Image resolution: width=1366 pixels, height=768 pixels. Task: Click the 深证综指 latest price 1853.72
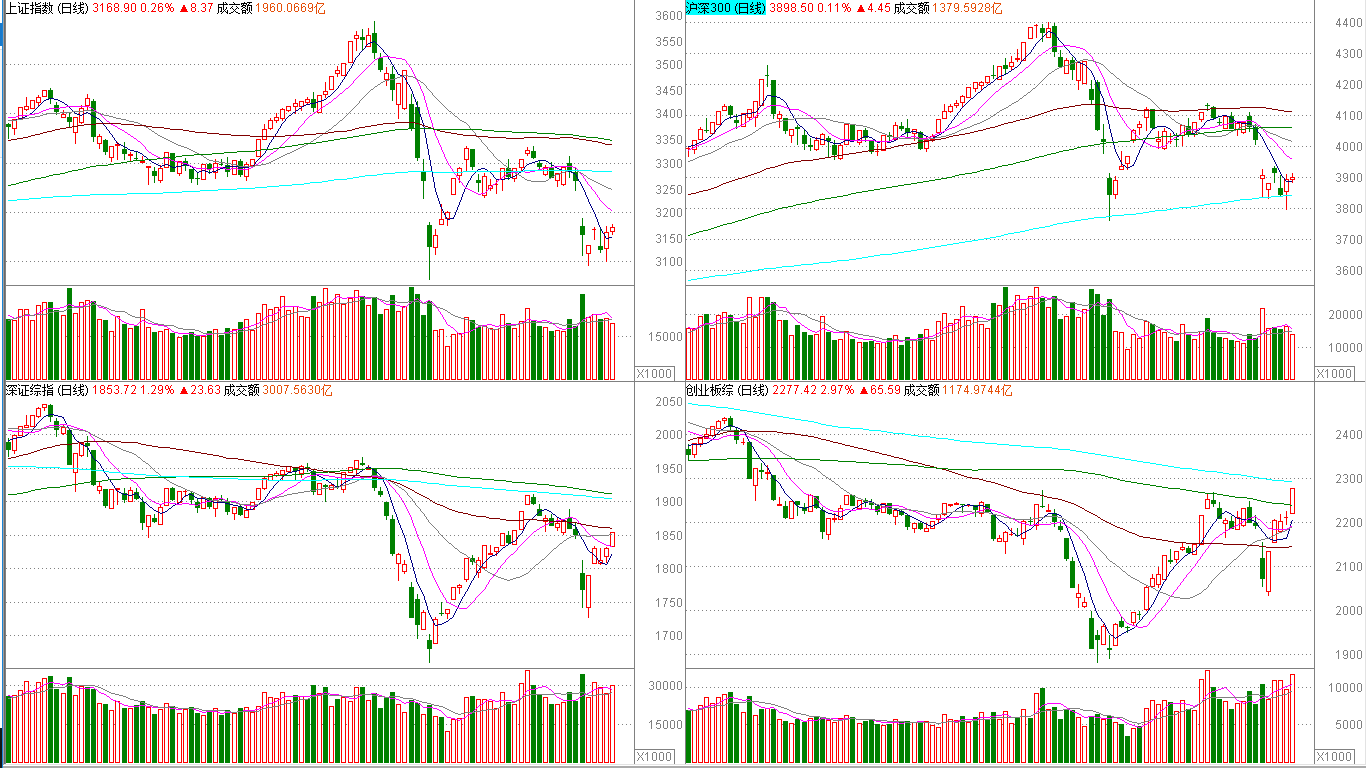click(113, 390)
